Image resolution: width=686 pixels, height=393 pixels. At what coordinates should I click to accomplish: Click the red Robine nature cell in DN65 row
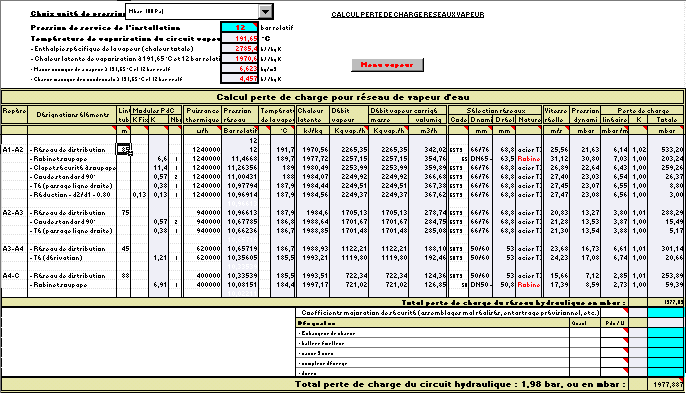528,159
